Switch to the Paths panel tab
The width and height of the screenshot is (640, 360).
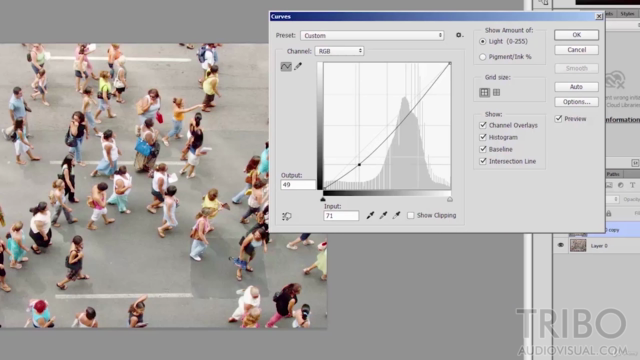pos(613,174)
